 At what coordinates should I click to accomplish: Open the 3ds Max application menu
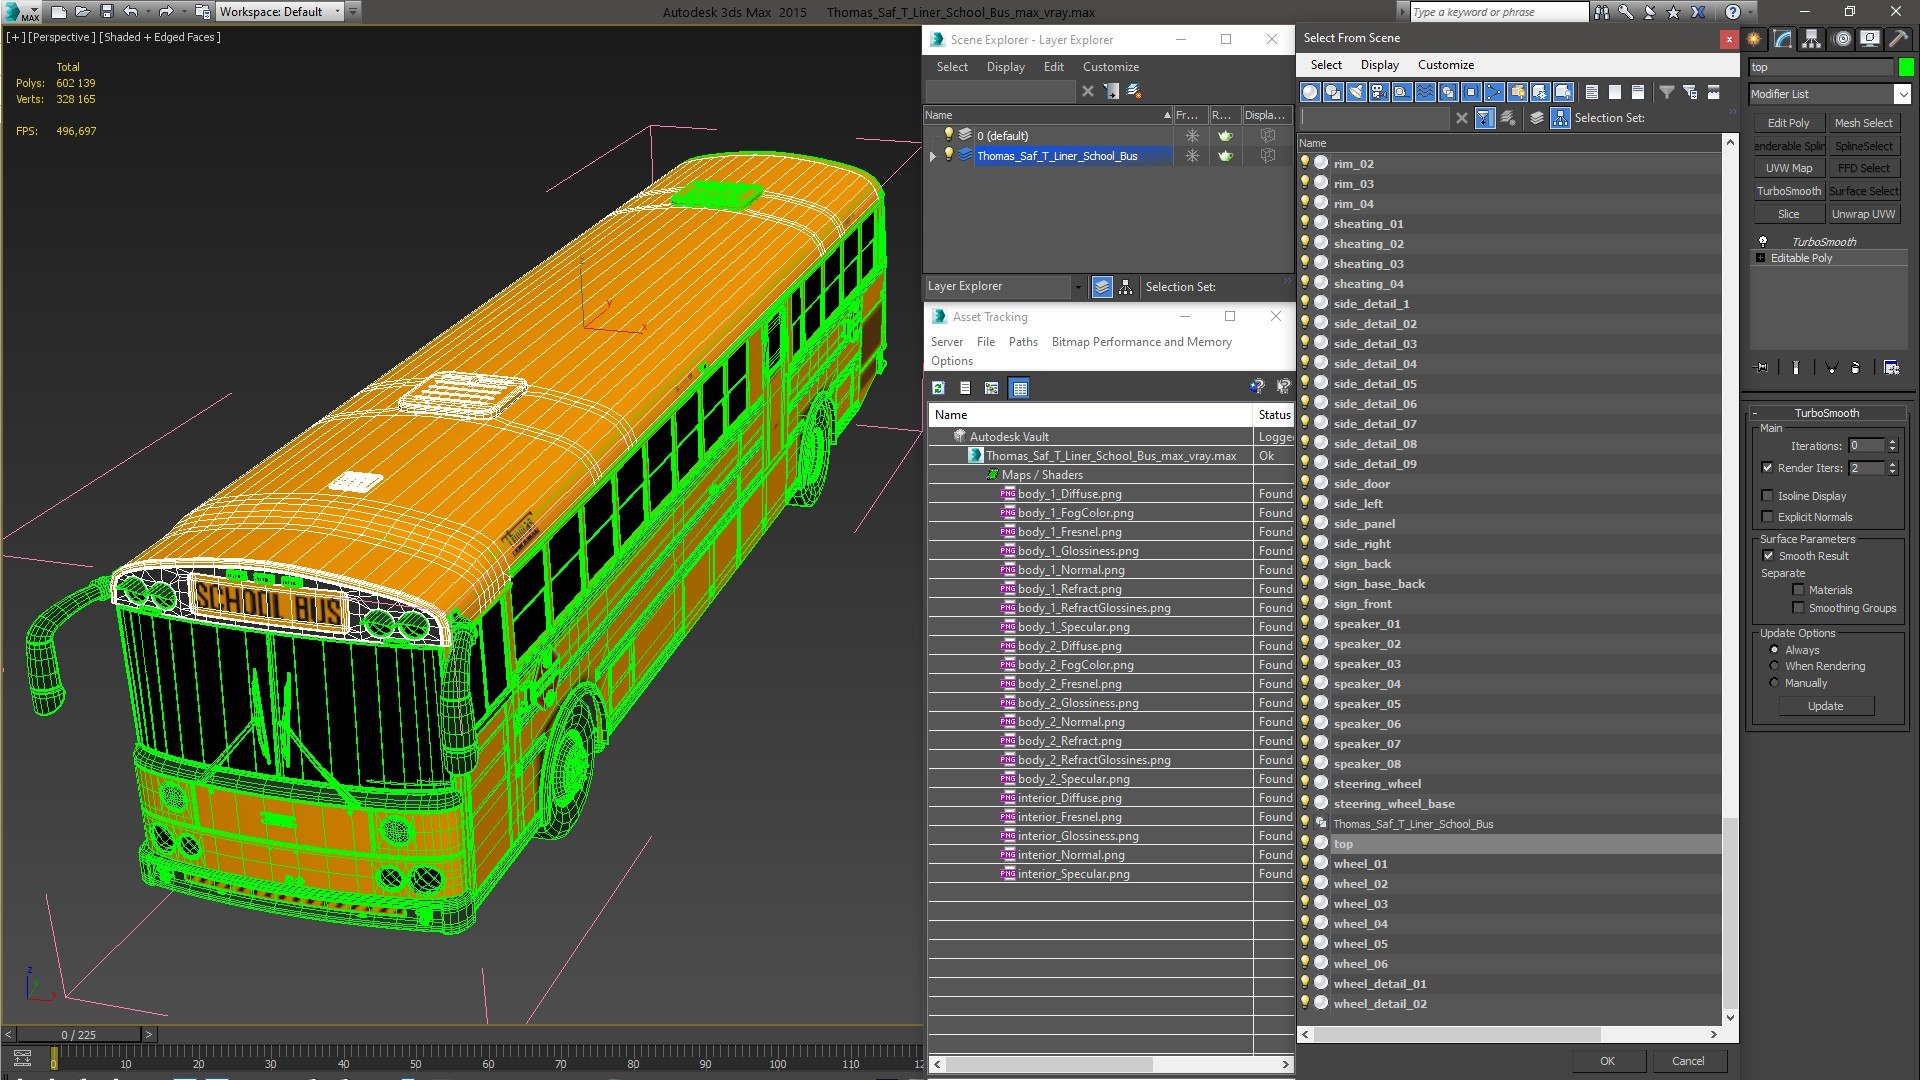tap(20, 12)
